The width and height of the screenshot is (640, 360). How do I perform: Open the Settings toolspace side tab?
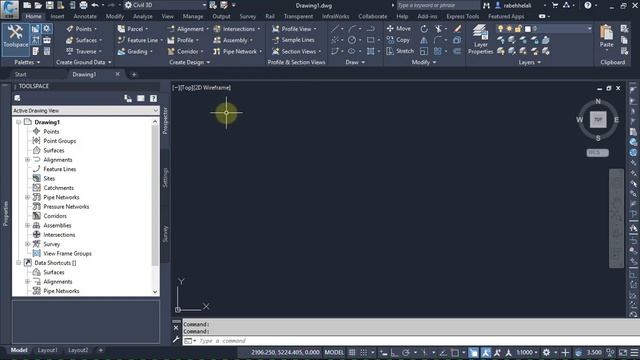click(x=165, y=178)
